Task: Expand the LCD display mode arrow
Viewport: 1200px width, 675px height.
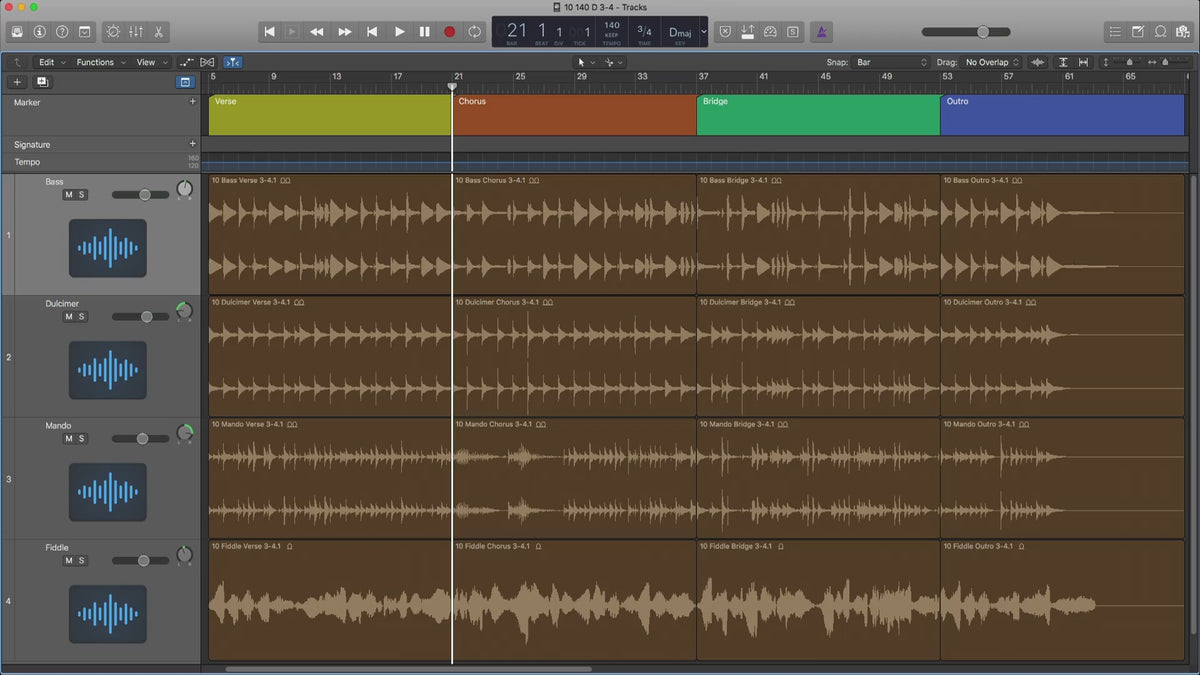Action: pos(703,32)
